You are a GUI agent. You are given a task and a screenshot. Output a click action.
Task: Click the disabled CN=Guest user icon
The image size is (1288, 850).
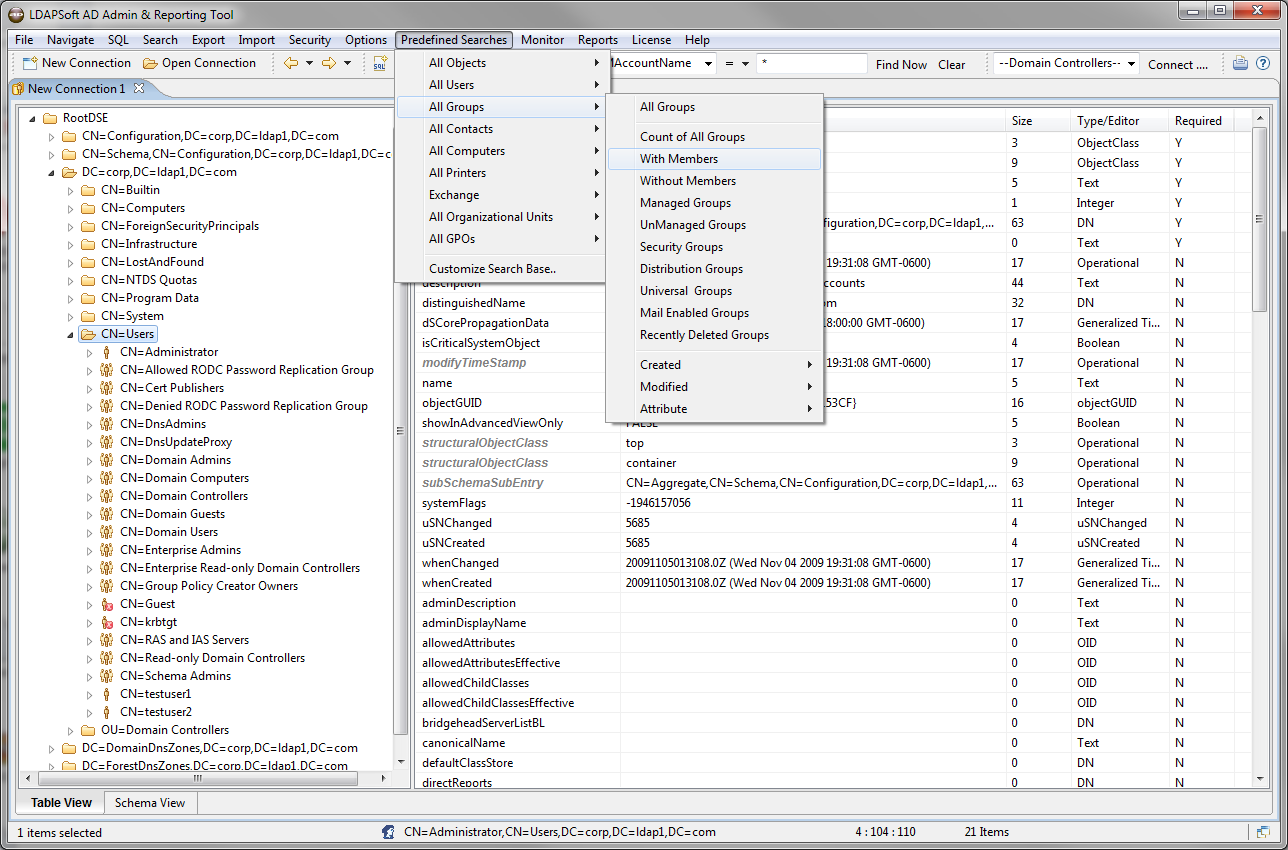point(106,604)
